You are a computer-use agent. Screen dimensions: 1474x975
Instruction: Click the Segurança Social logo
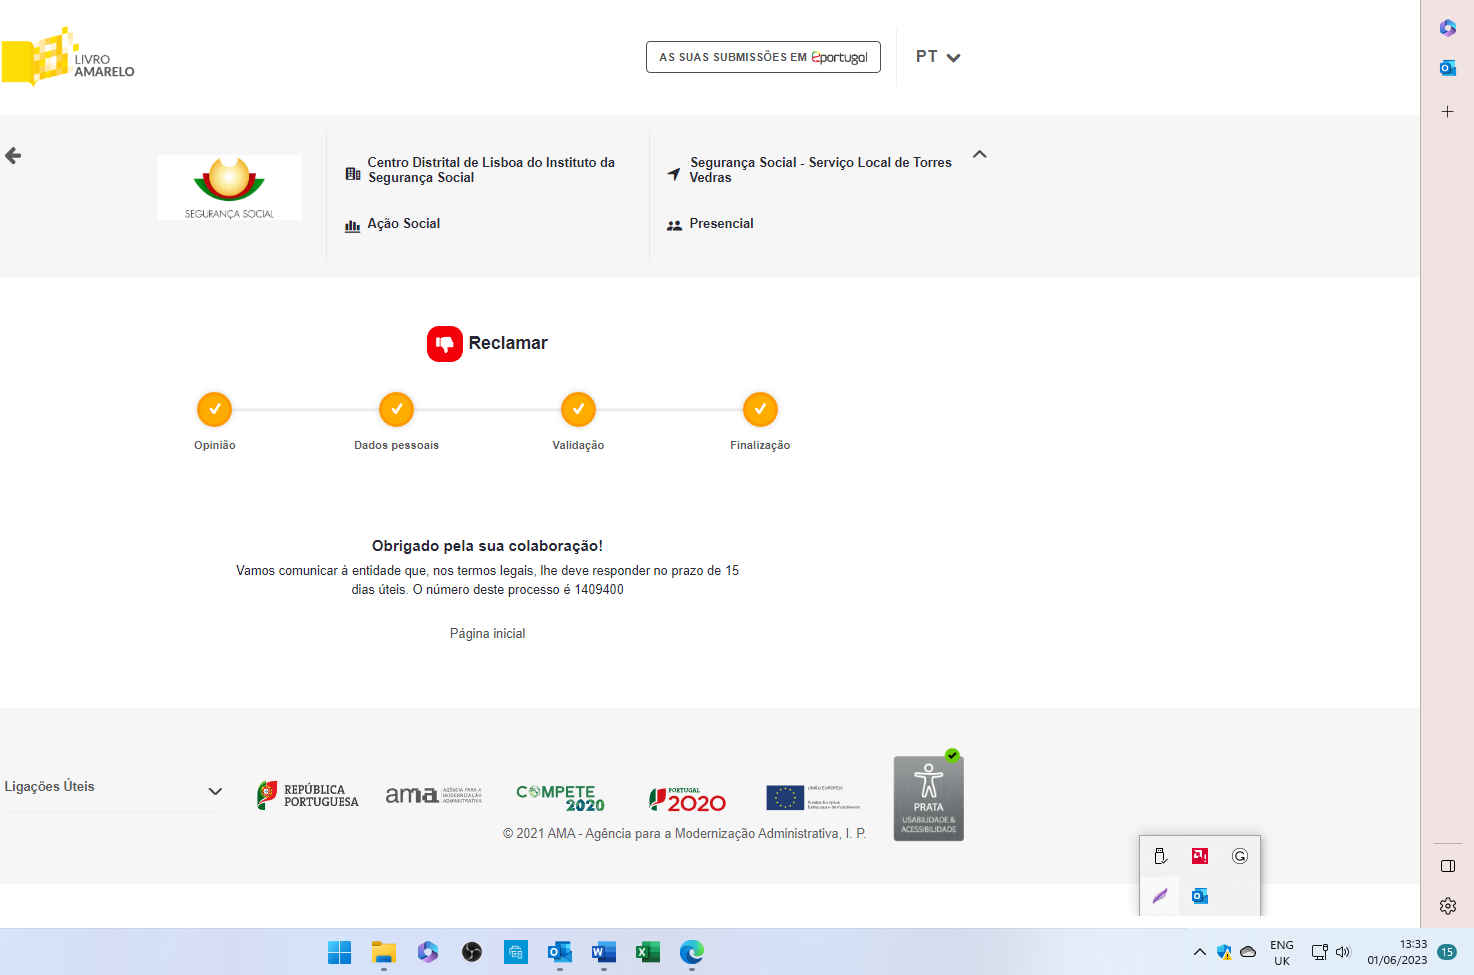tap(230, 187)
